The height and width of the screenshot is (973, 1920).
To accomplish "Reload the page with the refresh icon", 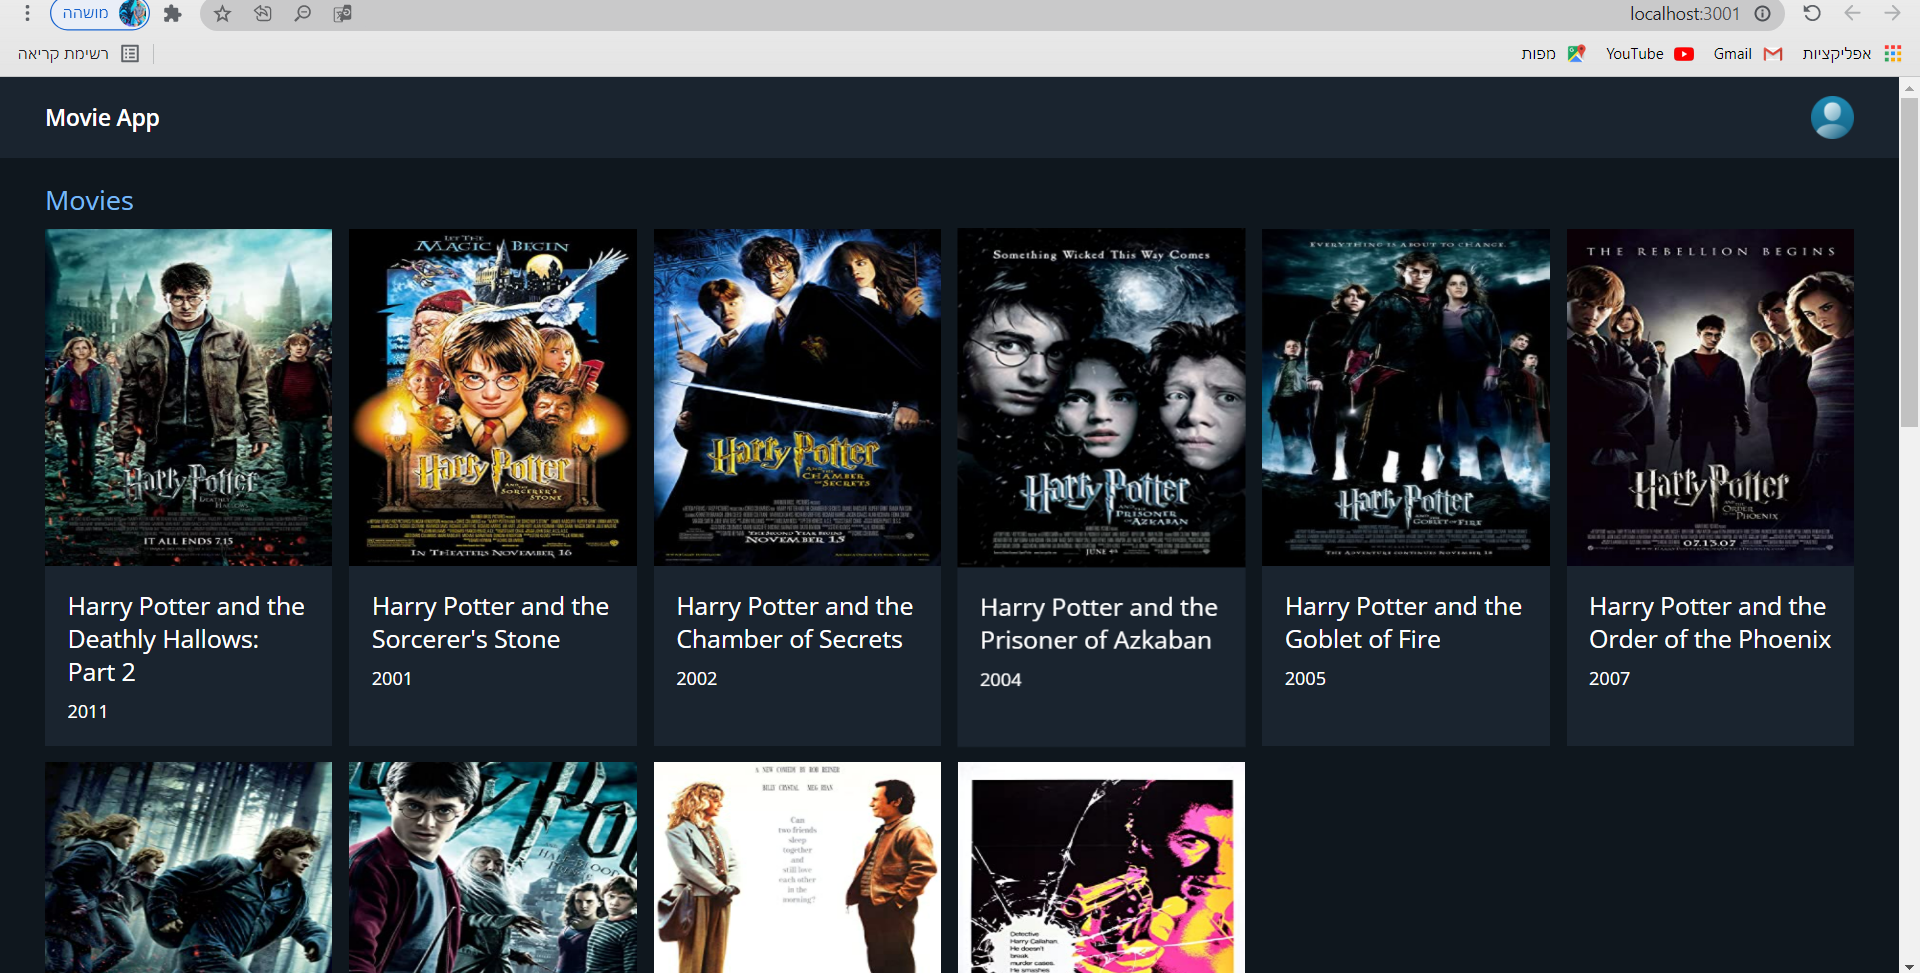I will coord(1811,14).
